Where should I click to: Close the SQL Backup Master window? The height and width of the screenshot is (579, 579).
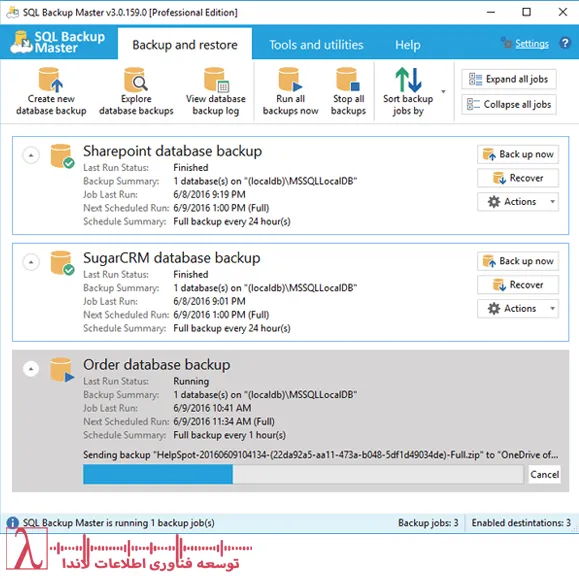point(563,12)
